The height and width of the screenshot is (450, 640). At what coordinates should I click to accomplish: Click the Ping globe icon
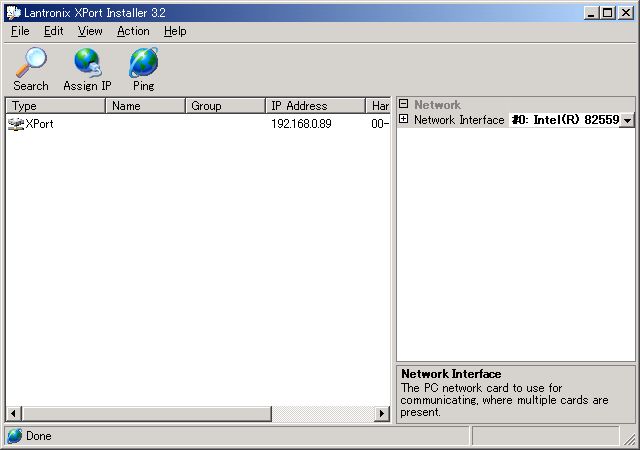click(x=143, y=62)
